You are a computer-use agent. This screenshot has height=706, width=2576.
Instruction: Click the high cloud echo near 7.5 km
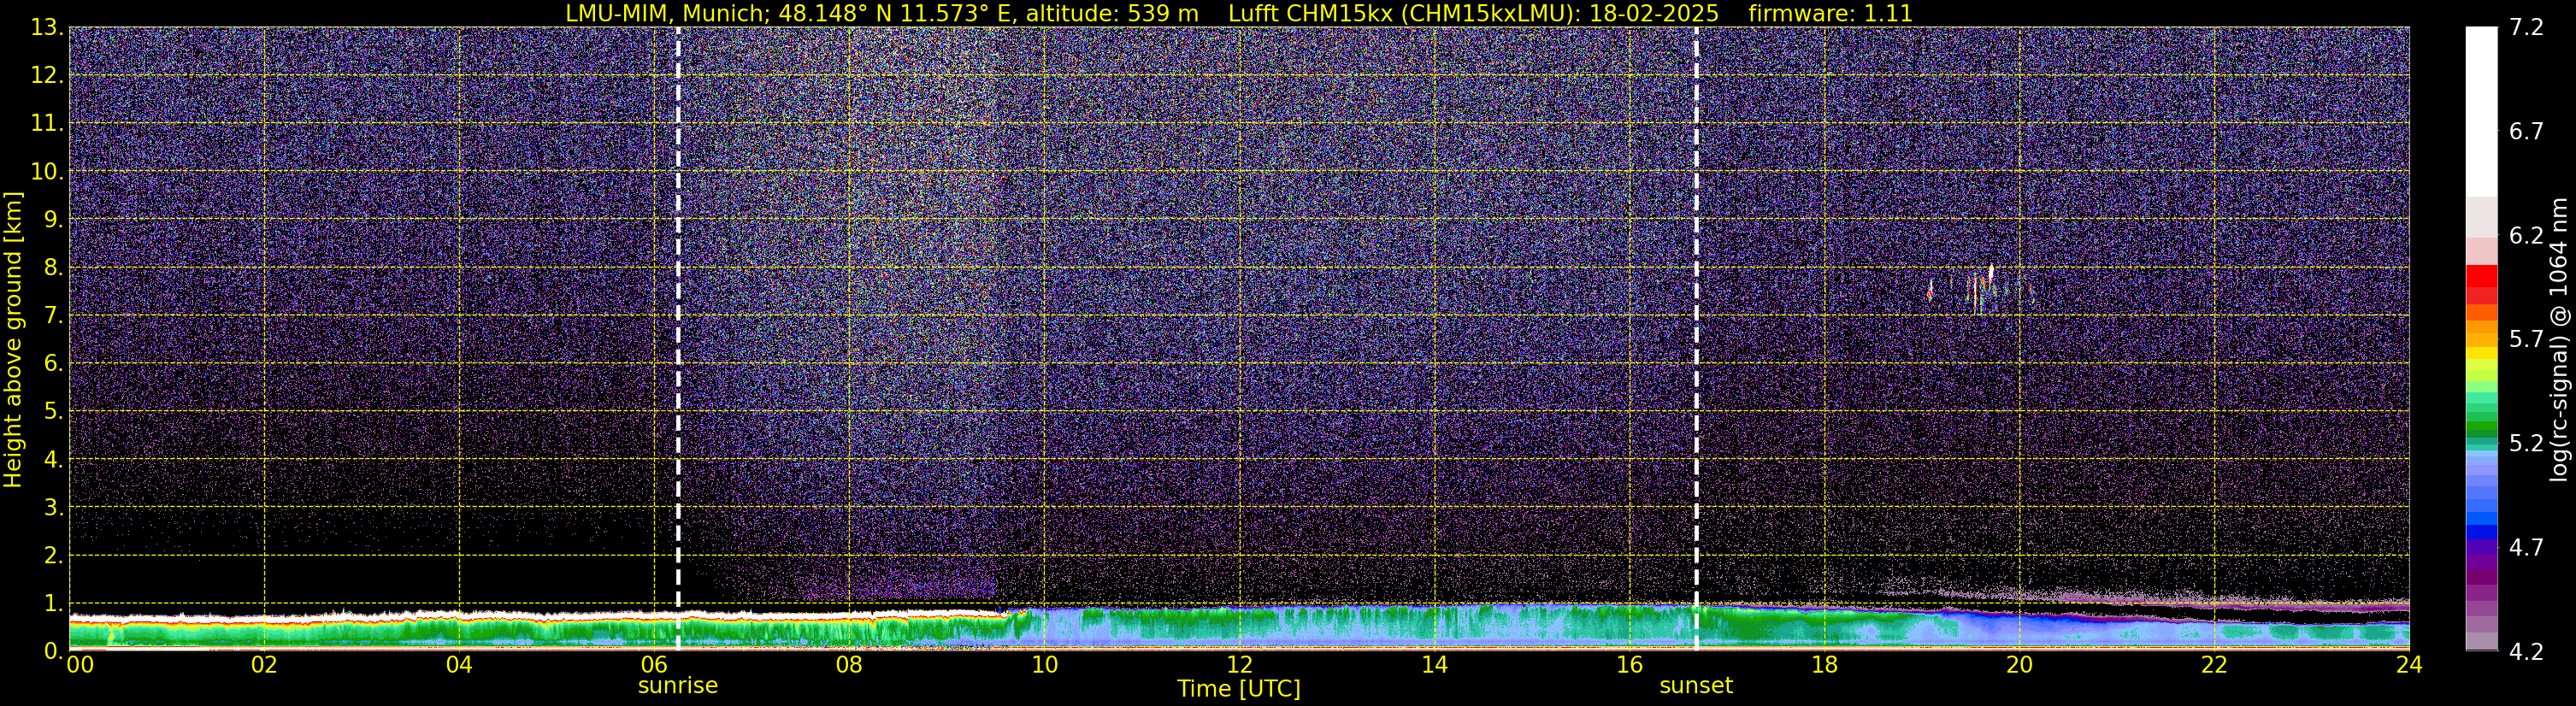[1980, 289]
